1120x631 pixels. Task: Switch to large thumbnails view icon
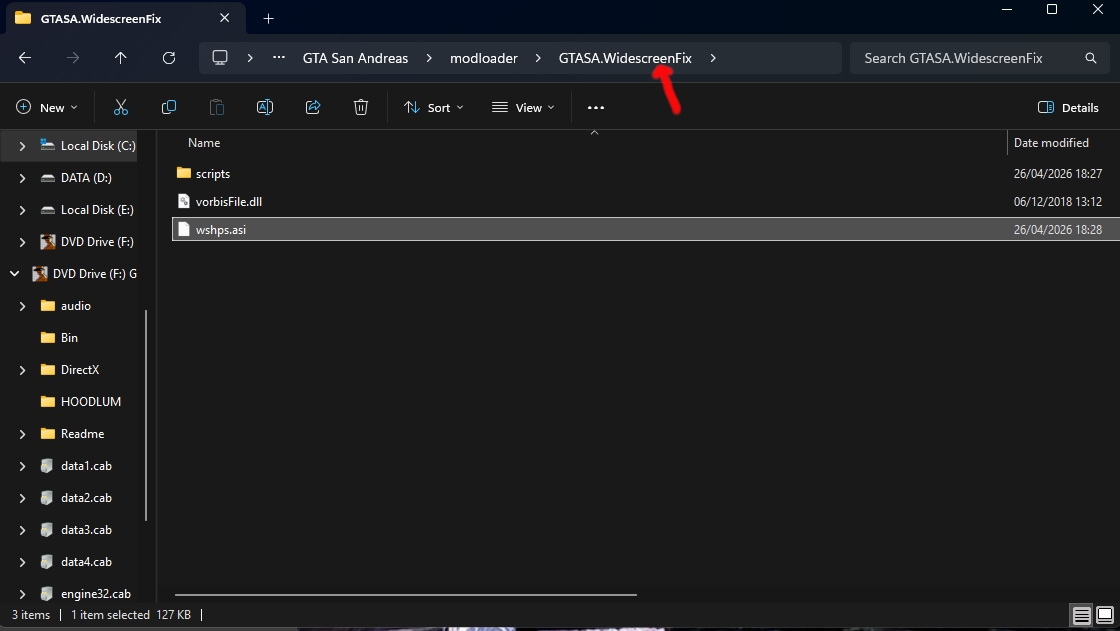1105,615
